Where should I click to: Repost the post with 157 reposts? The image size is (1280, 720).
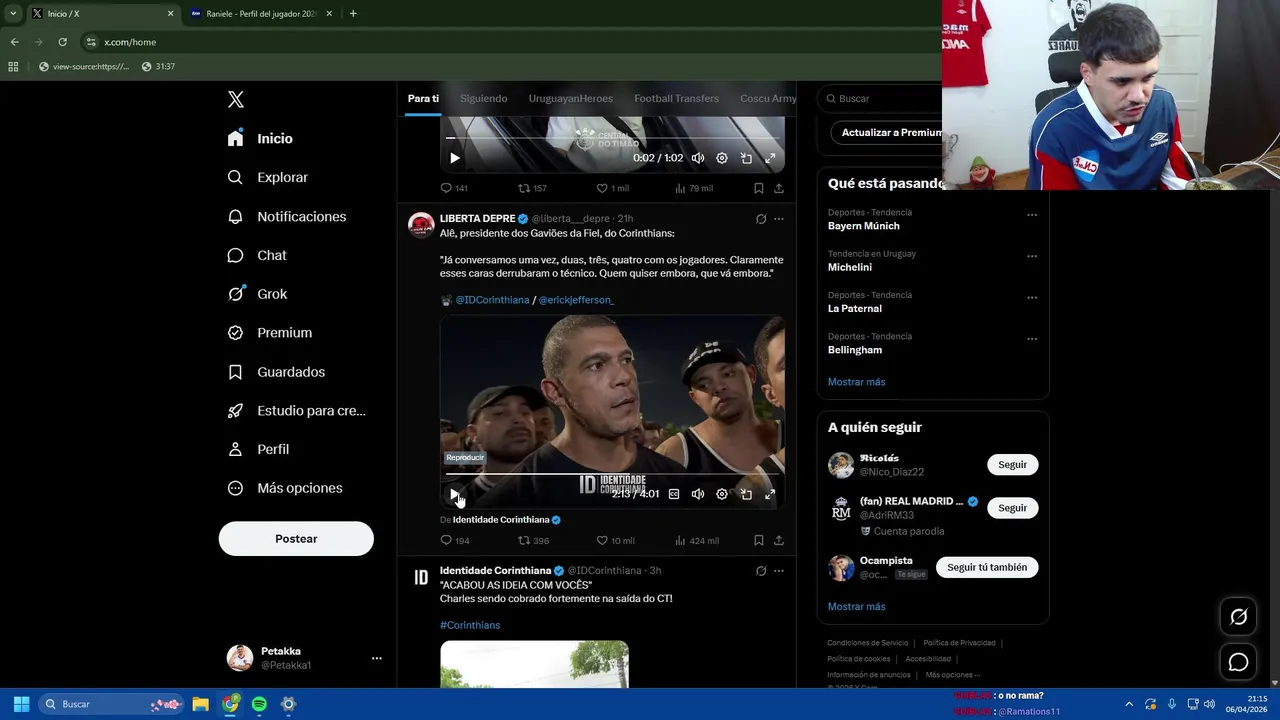tap(532, 188)
